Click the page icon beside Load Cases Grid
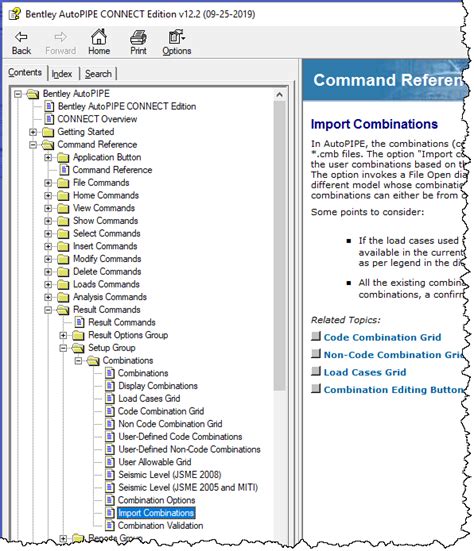474x551 pixels. [x=110, y=398]
